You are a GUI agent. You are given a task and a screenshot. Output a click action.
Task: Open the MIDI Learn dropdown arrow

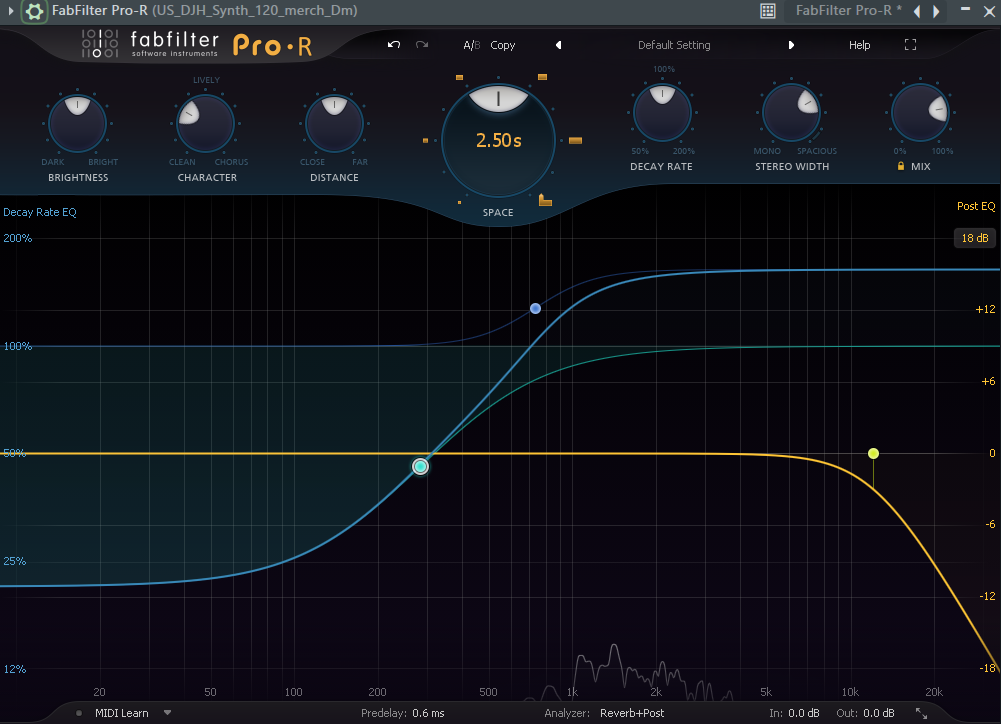(167, 713)
